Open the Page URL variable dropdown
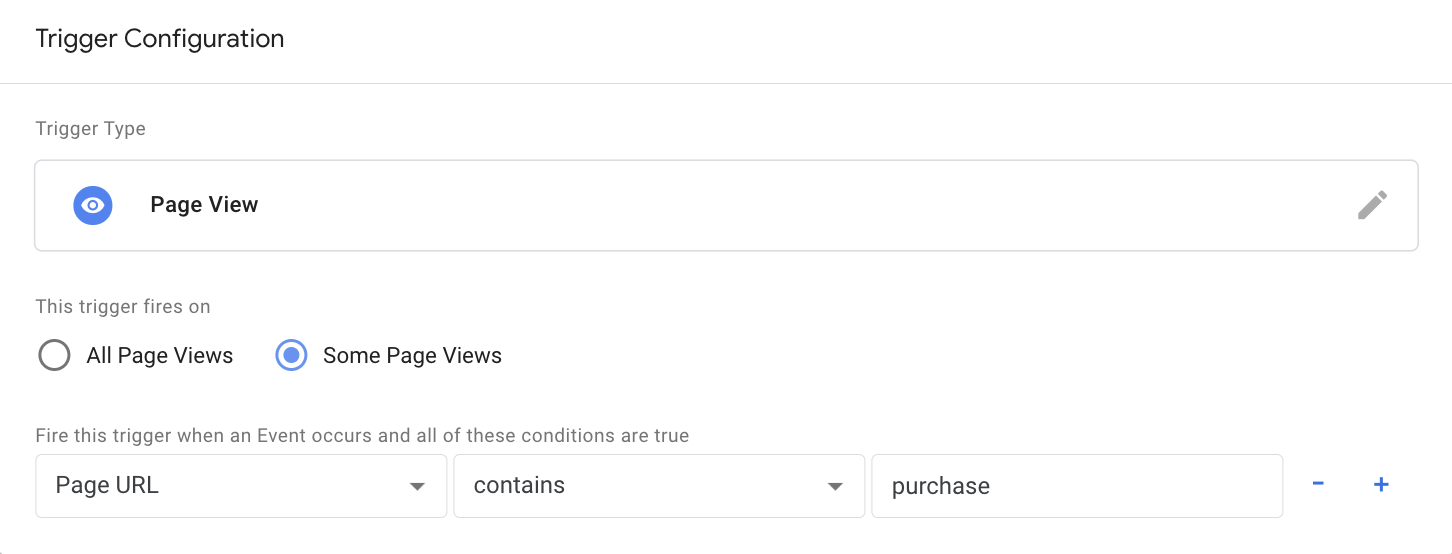 [241, 486]
